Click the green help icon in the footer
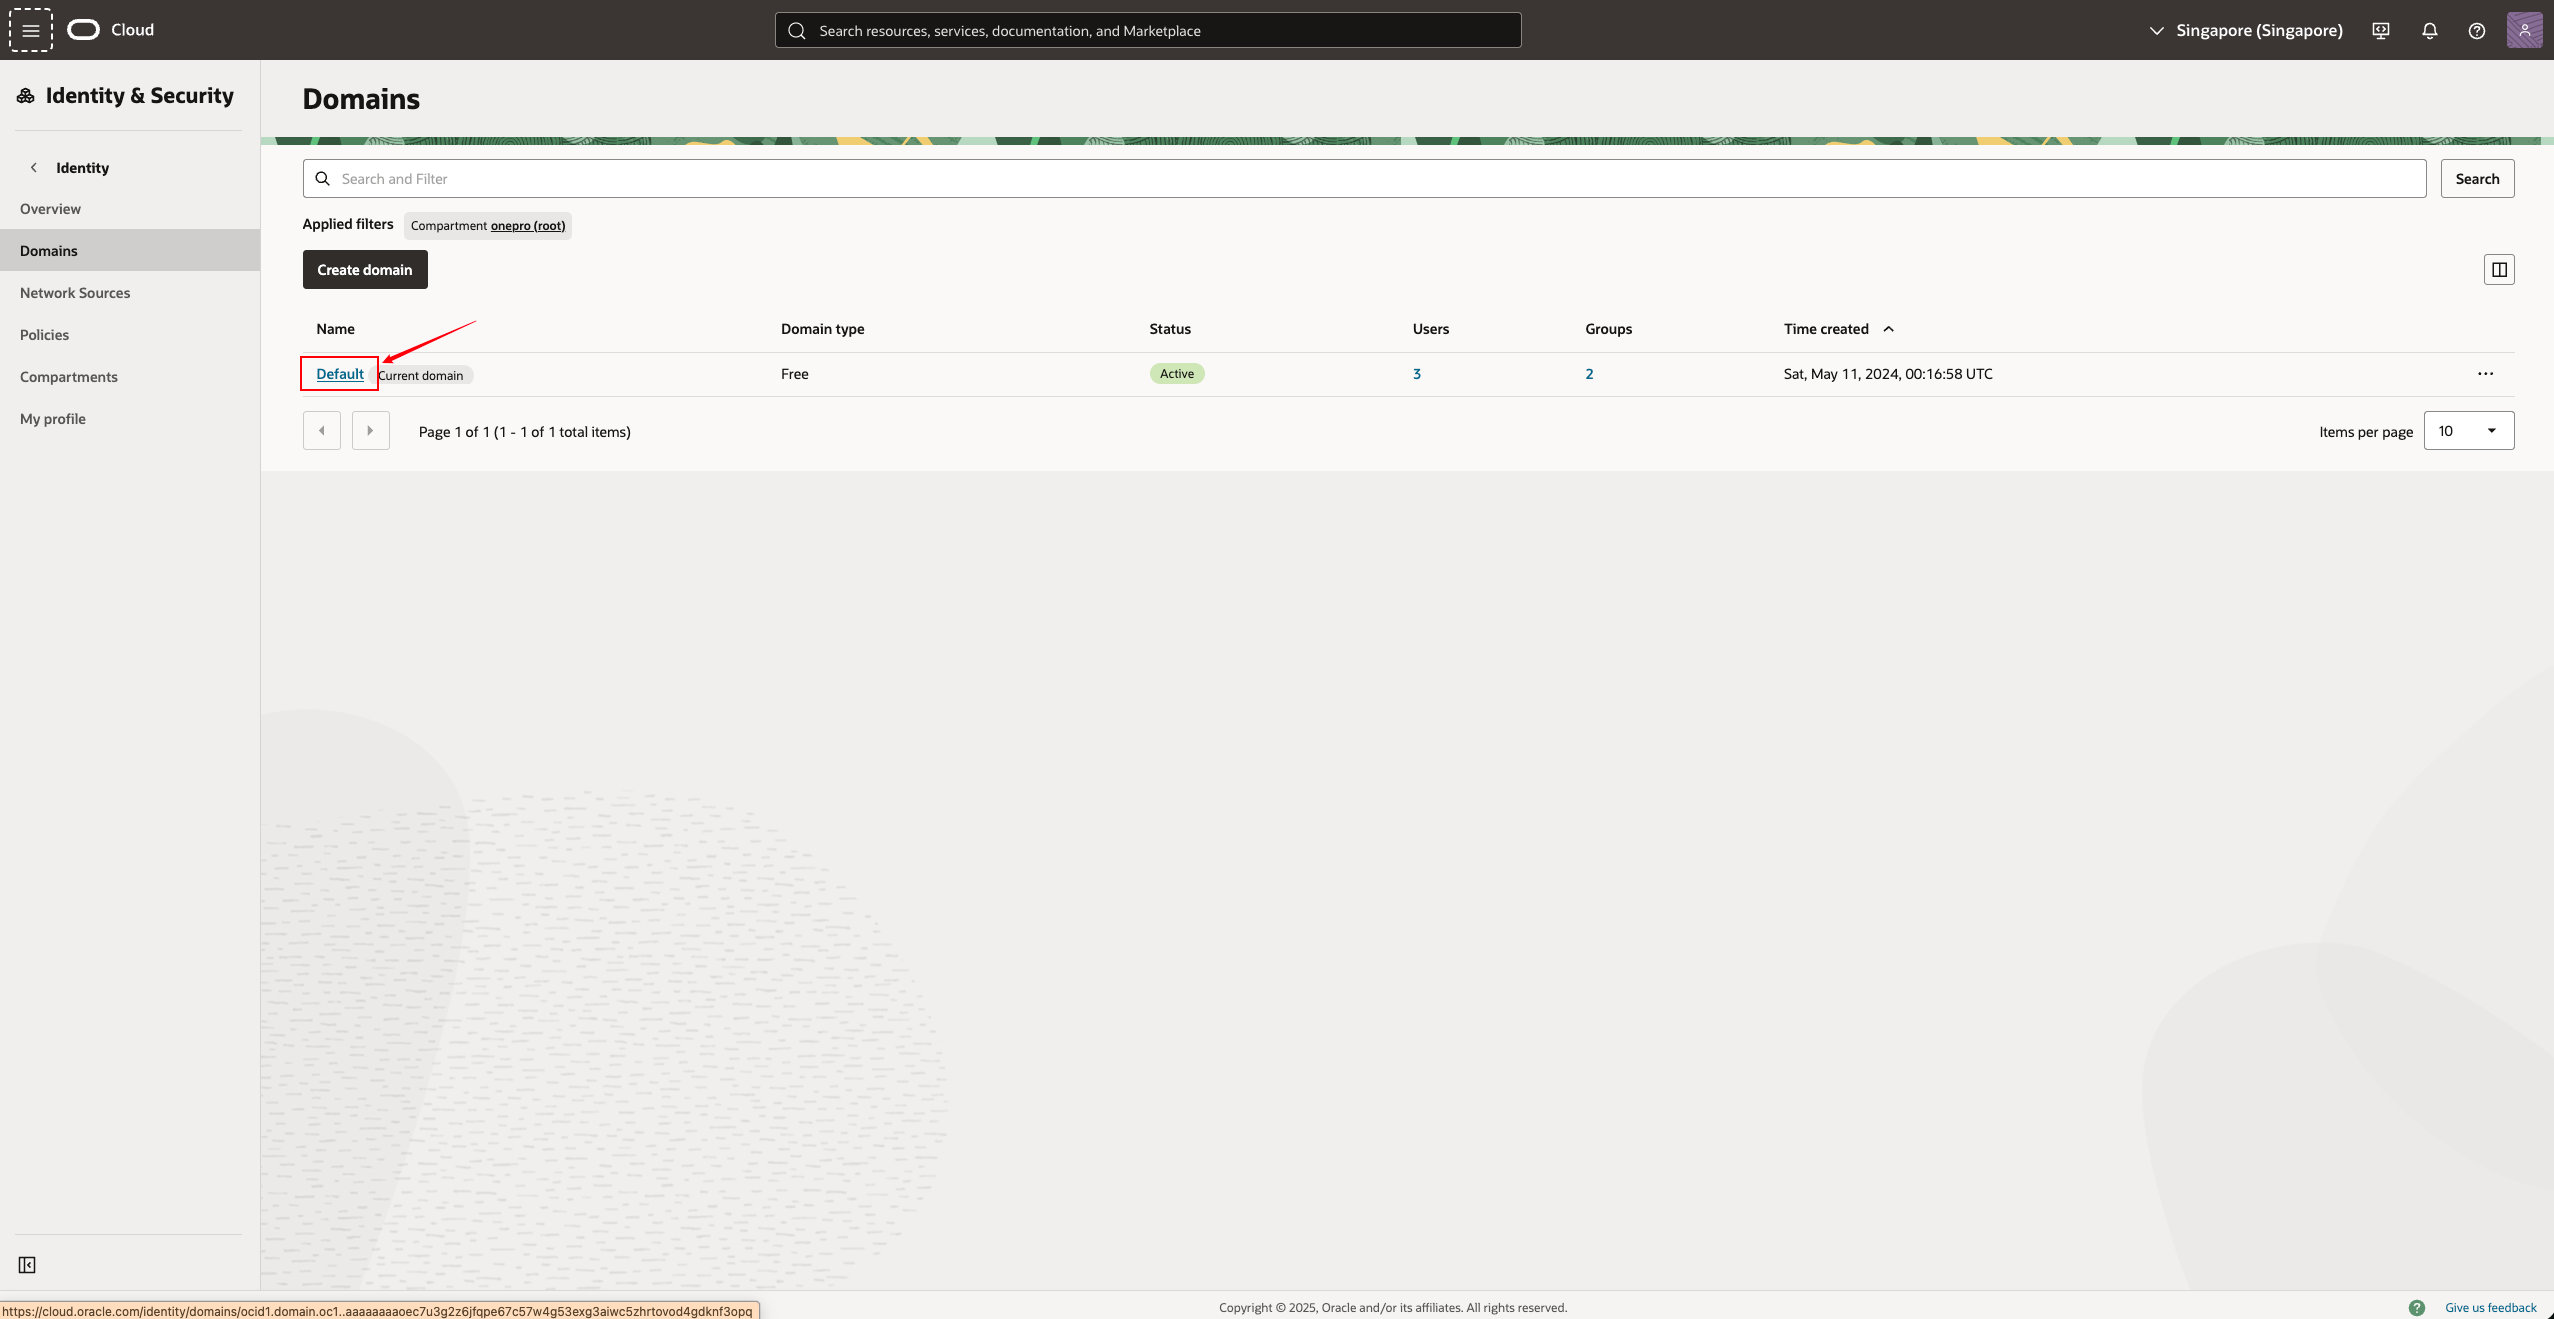The image size is (2554, 1319). (2416, 1308)
